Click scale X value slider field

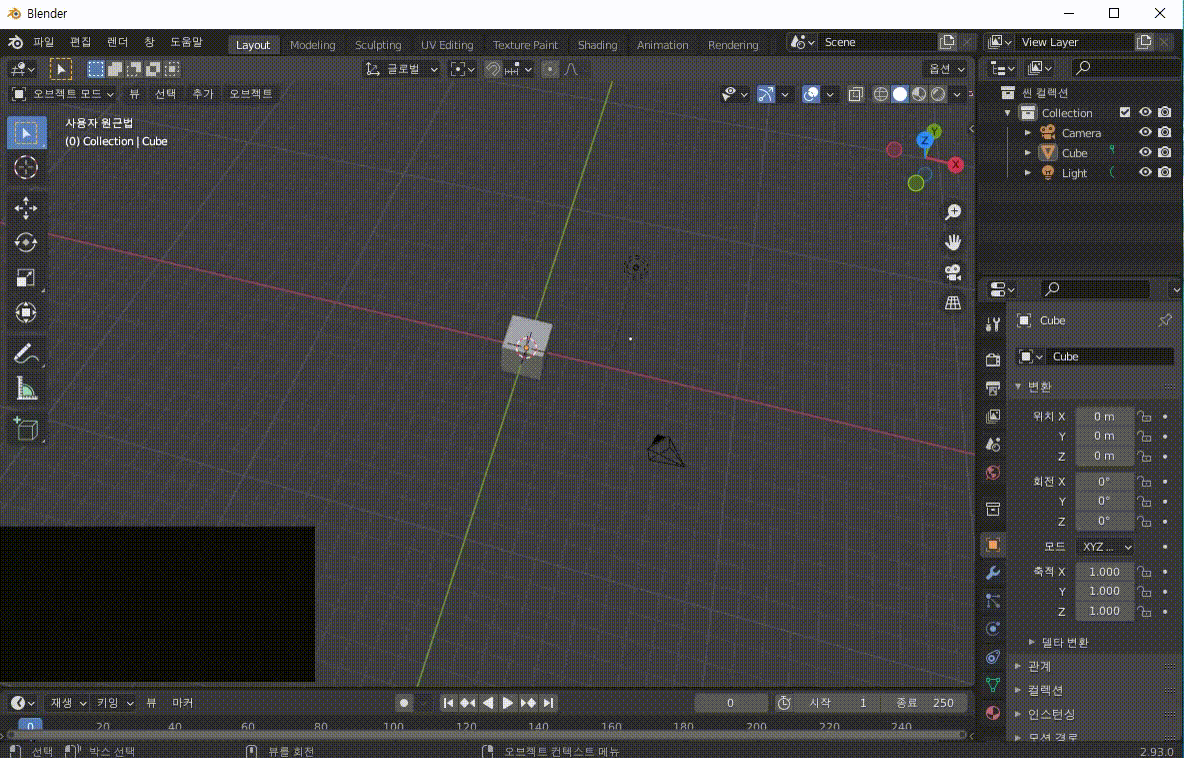coord(1105,572)
